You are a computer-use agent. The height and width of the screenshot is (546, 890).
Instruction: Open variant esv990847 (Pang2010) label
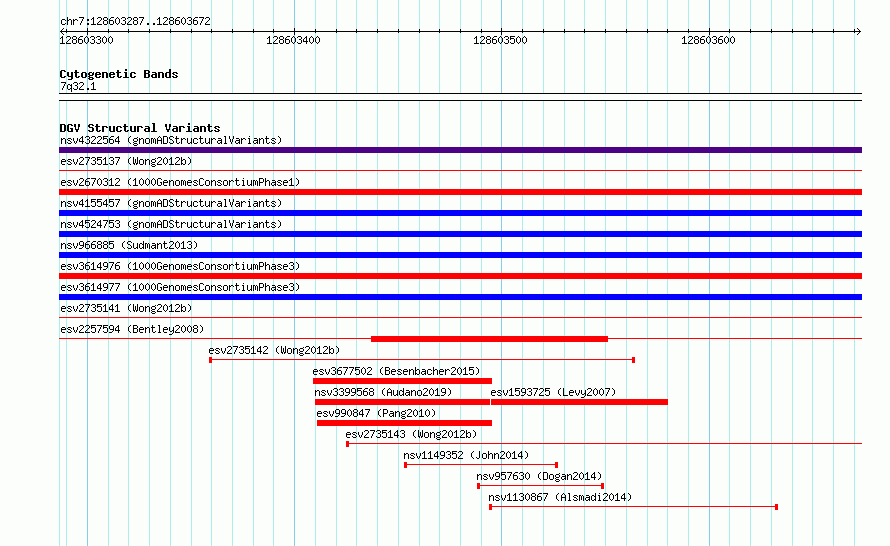[x=376, y=413]
